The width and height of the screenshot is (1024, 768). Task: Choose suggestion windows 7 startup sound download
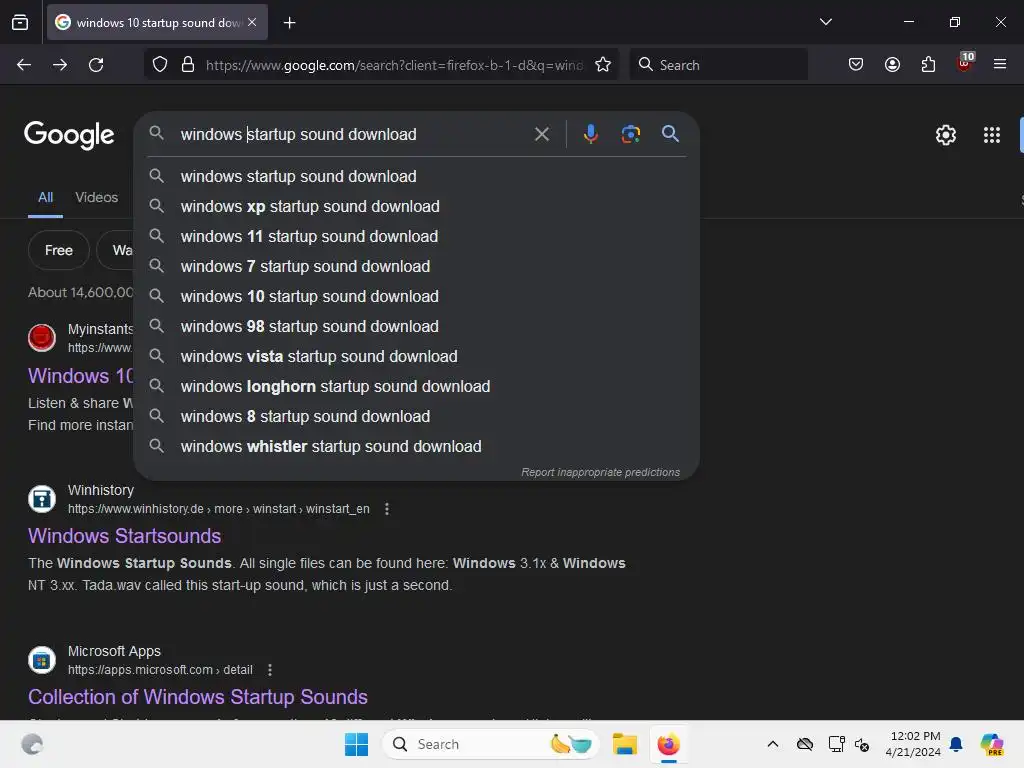coord(417,266)
